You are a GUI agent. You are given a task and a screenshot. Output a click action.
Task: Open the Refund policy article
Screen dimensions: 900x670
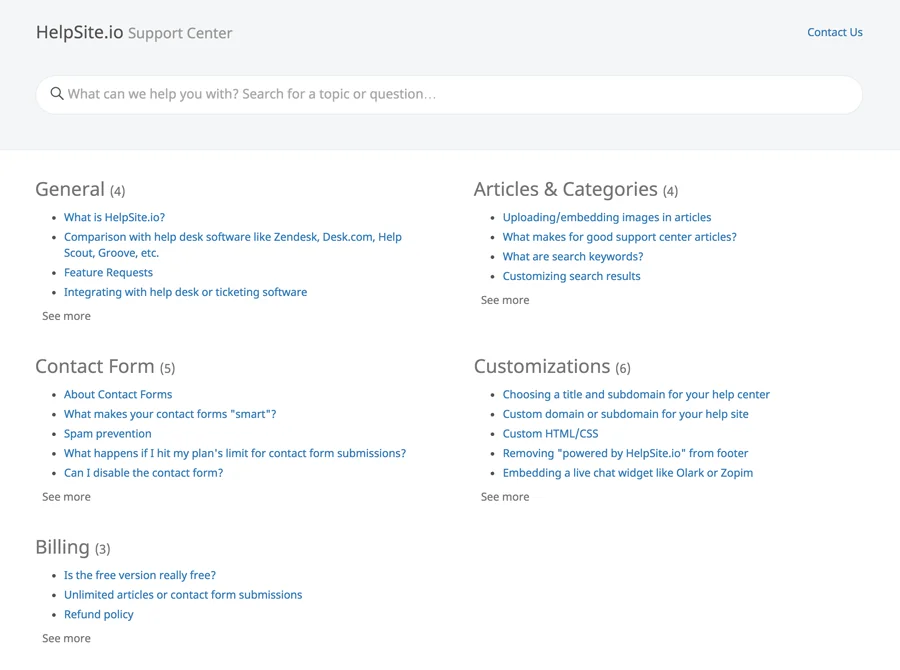click(98, 614)
